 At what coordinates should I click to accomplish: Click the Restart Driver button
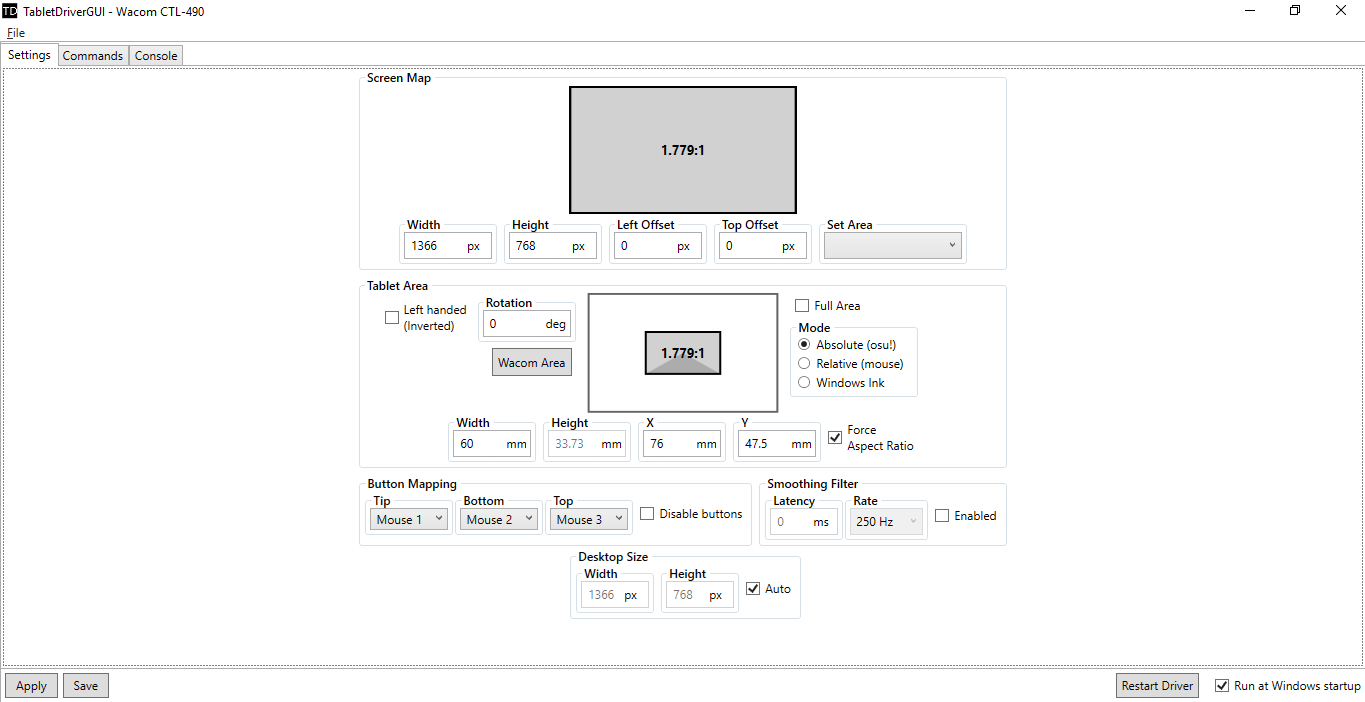1157,685
